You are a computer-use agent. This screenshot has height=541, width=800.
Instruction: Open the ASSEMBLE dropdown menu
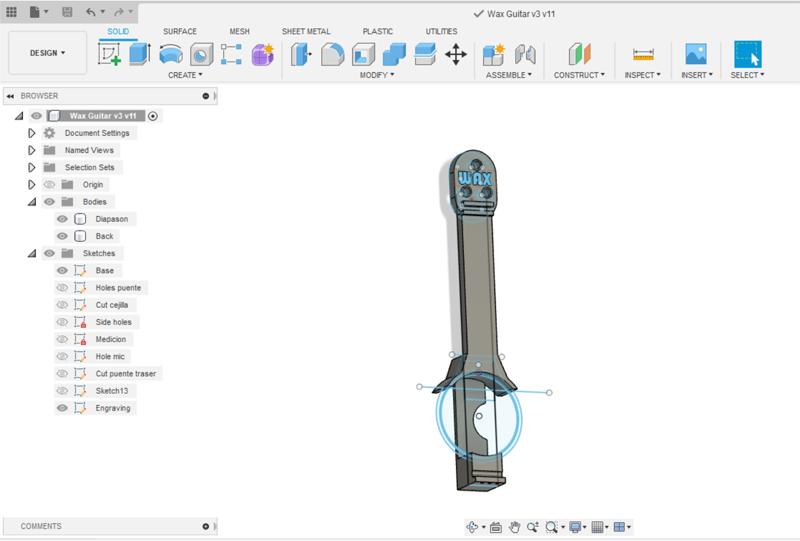pos(509,75)
